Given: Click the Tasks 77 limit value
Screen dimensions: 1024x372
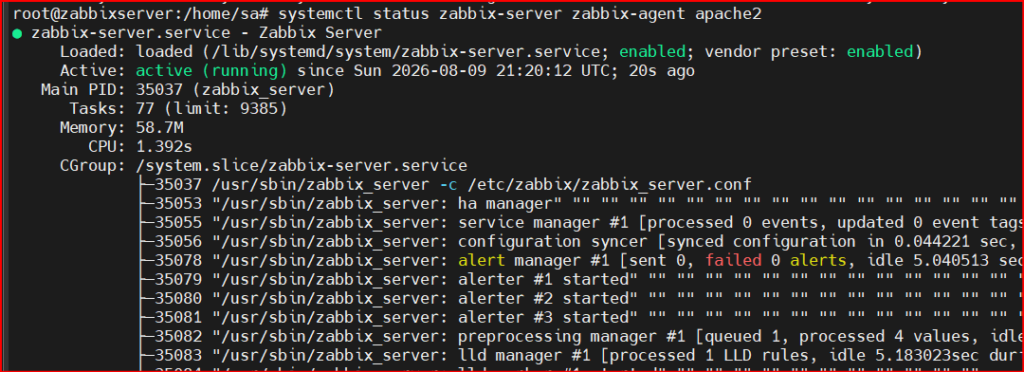Looking at the screenshot, I should click(x=212, y=108).
